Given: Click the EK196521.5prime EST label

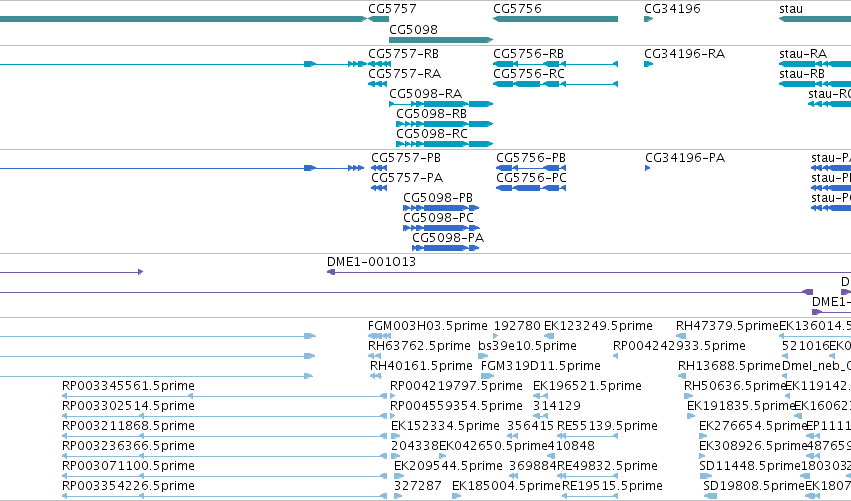Looking at the screenshot, I should (x=587, y=386).
